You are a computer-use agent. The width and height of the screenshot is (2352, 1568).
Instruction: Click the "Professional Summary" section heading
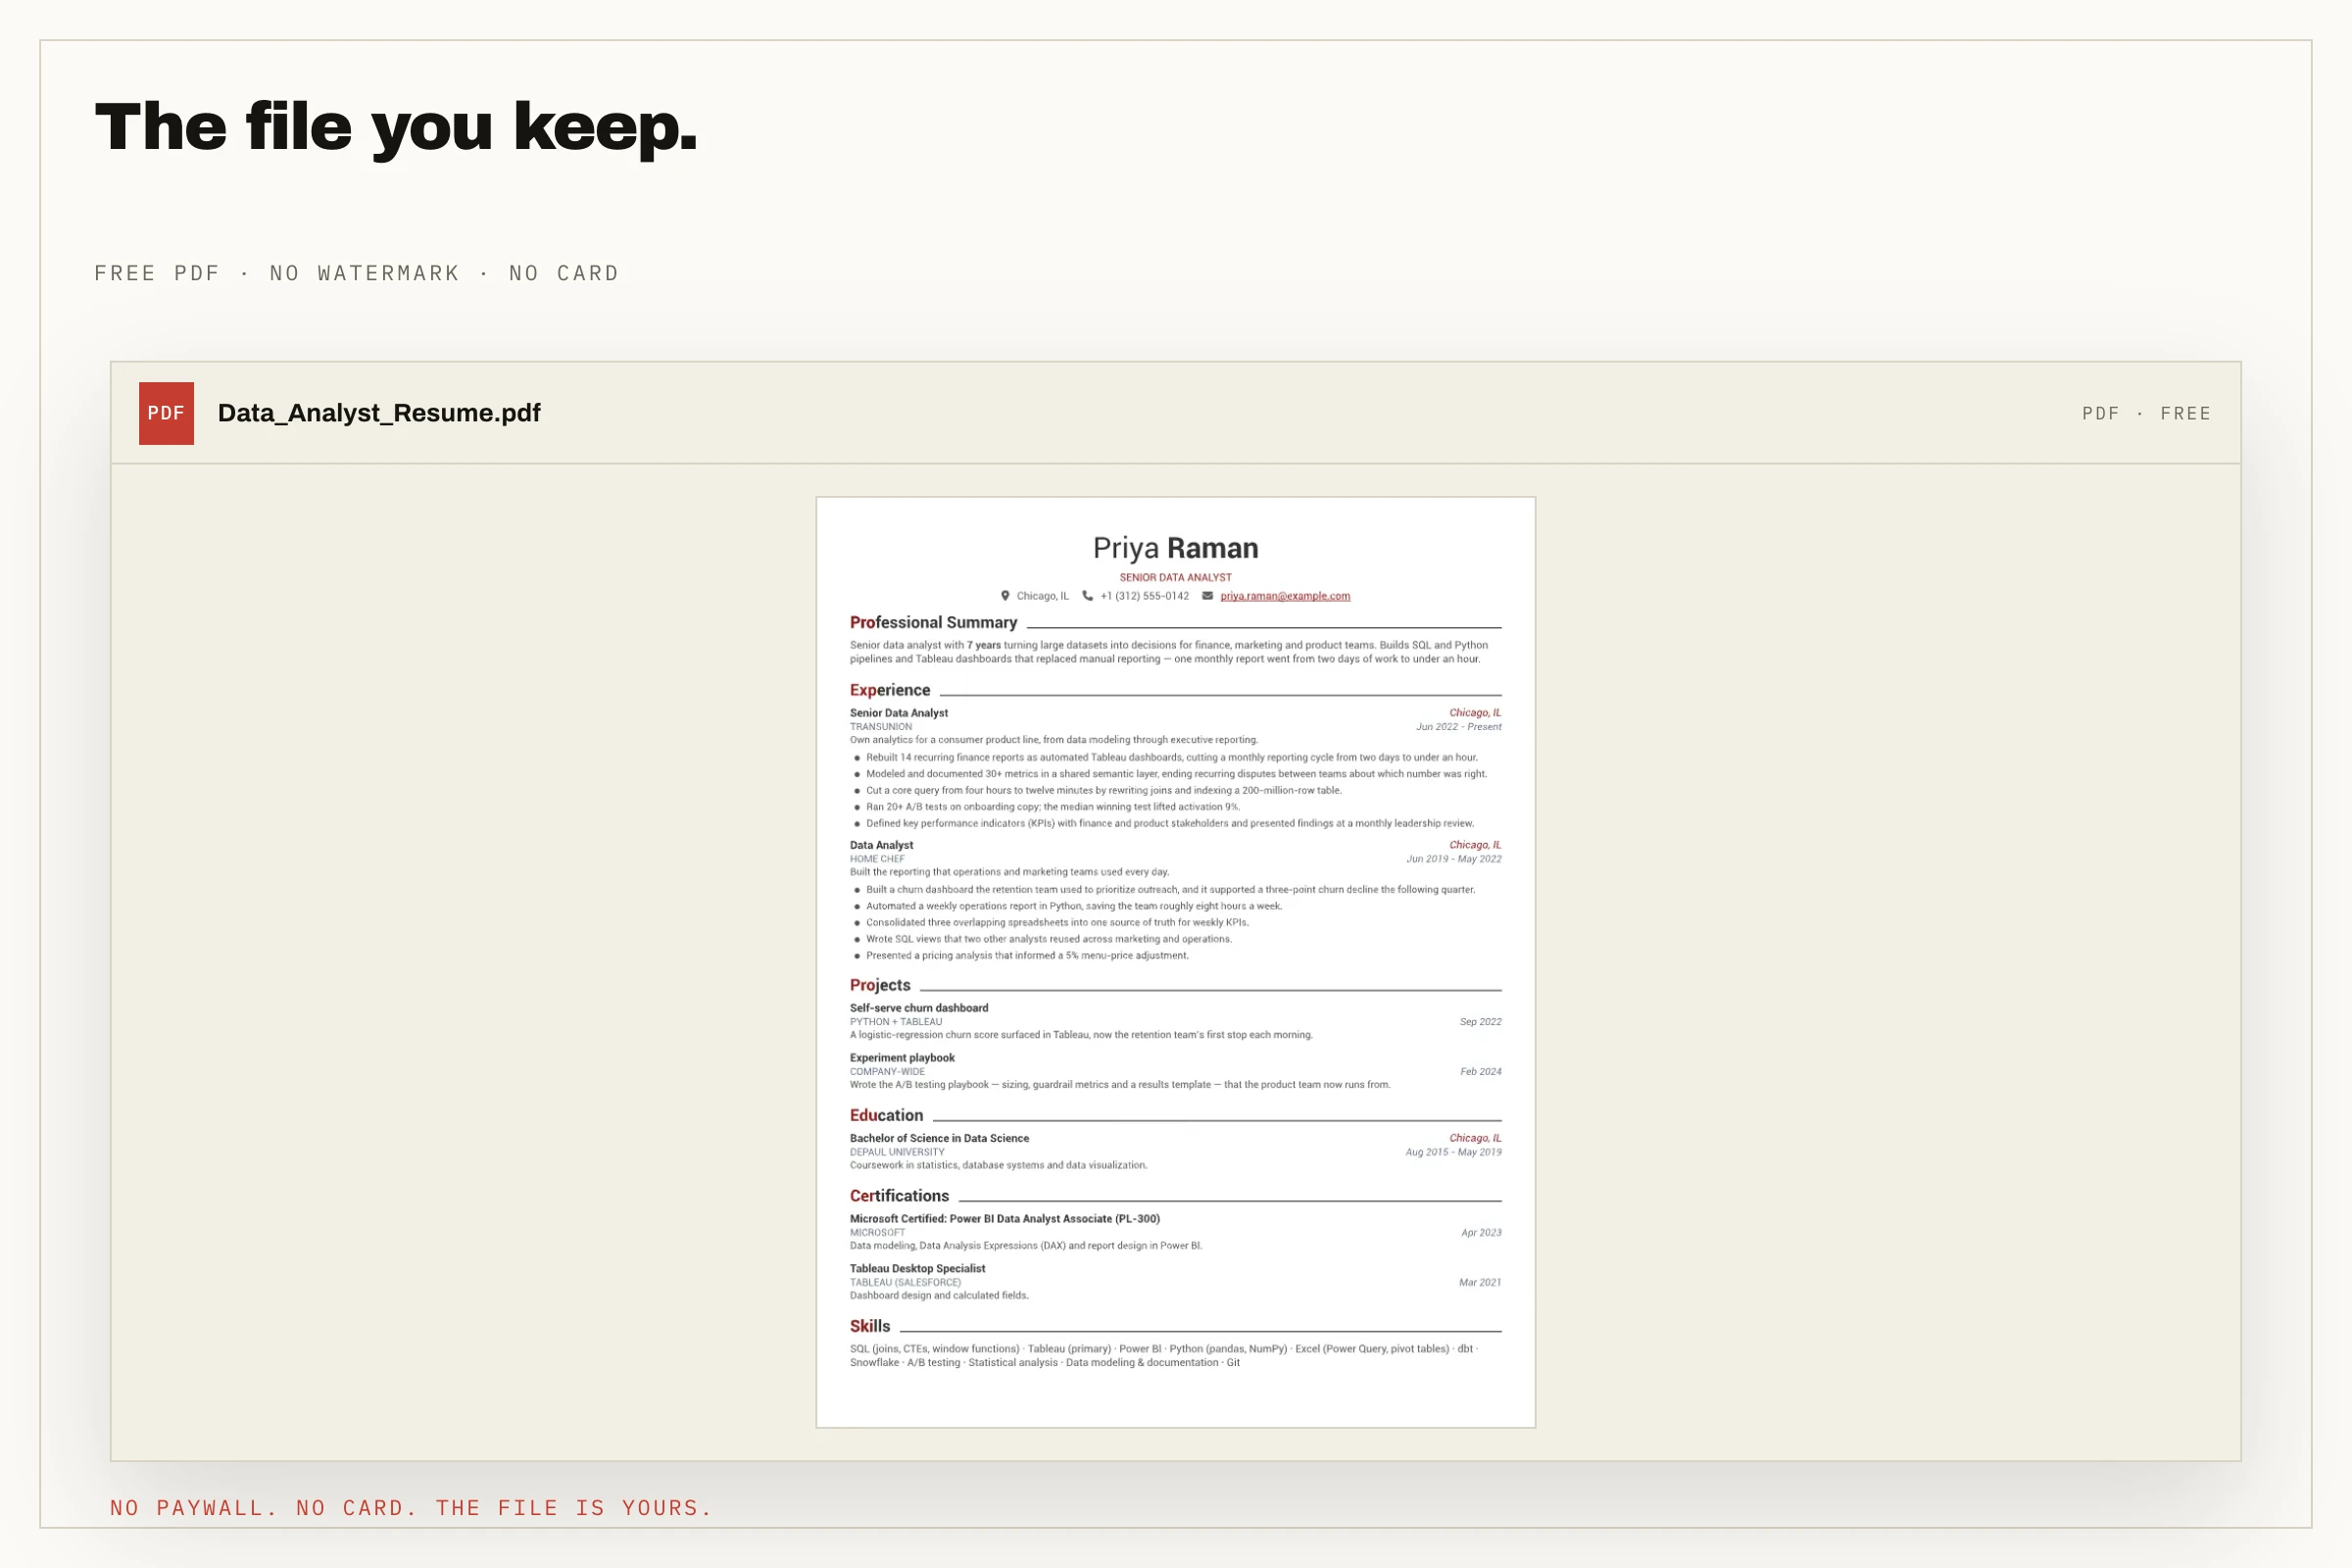point(934,622)
